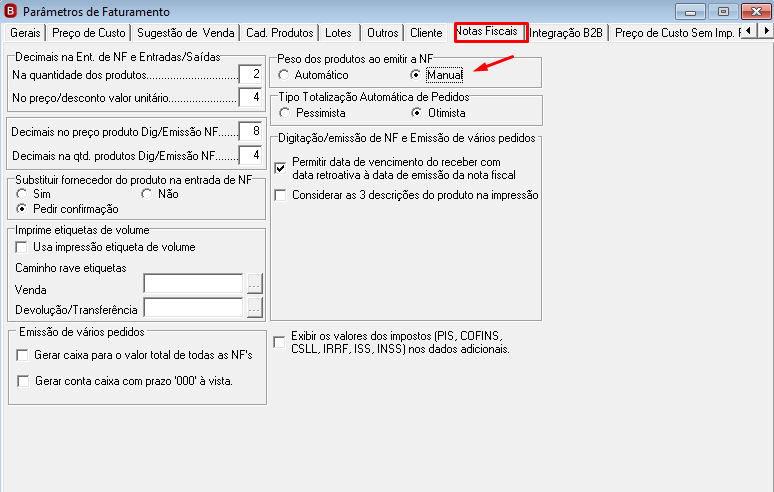Browse for Venda rave file with ellipsis button
Screen dimensions: 774x492
click(x=254, y=284)
